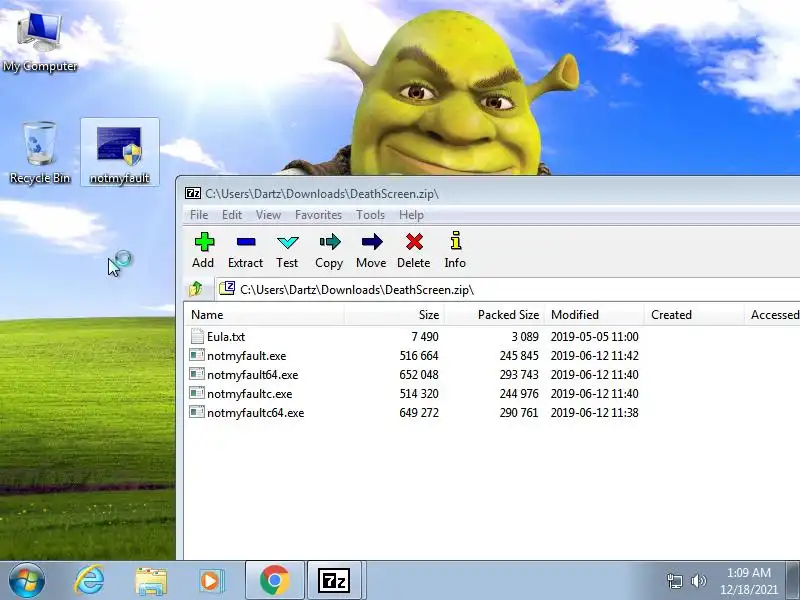Screen dimensions: 800x600
Task: Select the notmyfault.exe file icon
Action: coord(197,355)
